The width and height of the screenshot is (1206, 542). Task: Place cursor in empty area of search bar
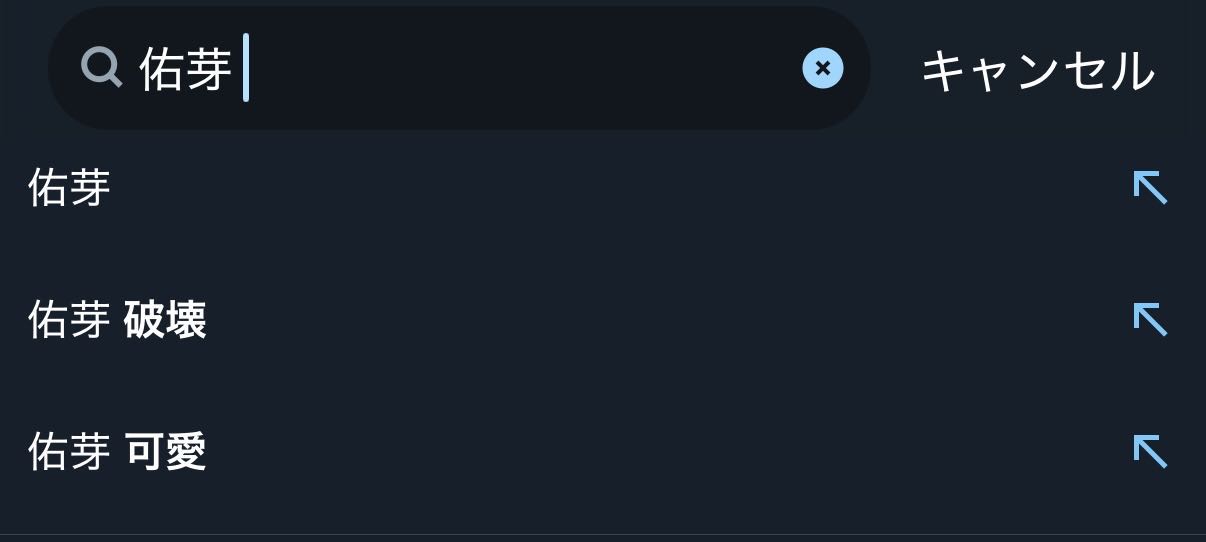520,68
